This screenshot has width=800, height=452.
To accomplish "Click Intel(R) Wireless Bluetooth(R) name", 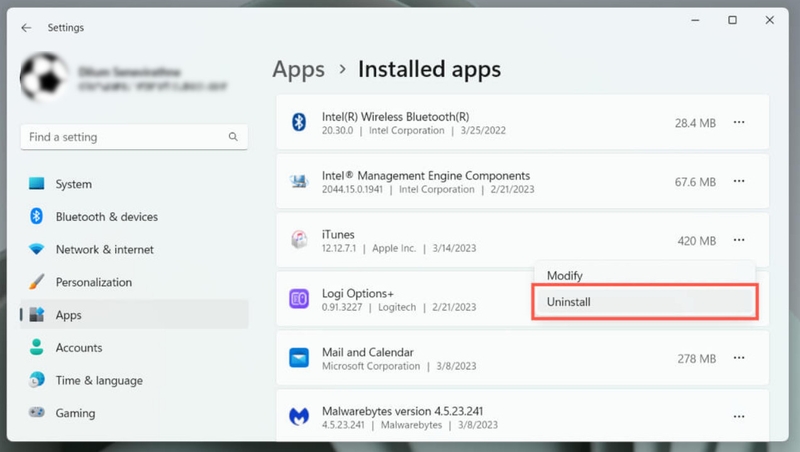I will 395,117.
